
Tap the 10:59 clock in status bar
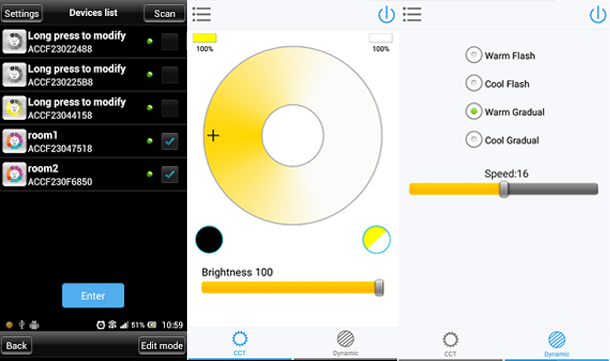[172, 325]
